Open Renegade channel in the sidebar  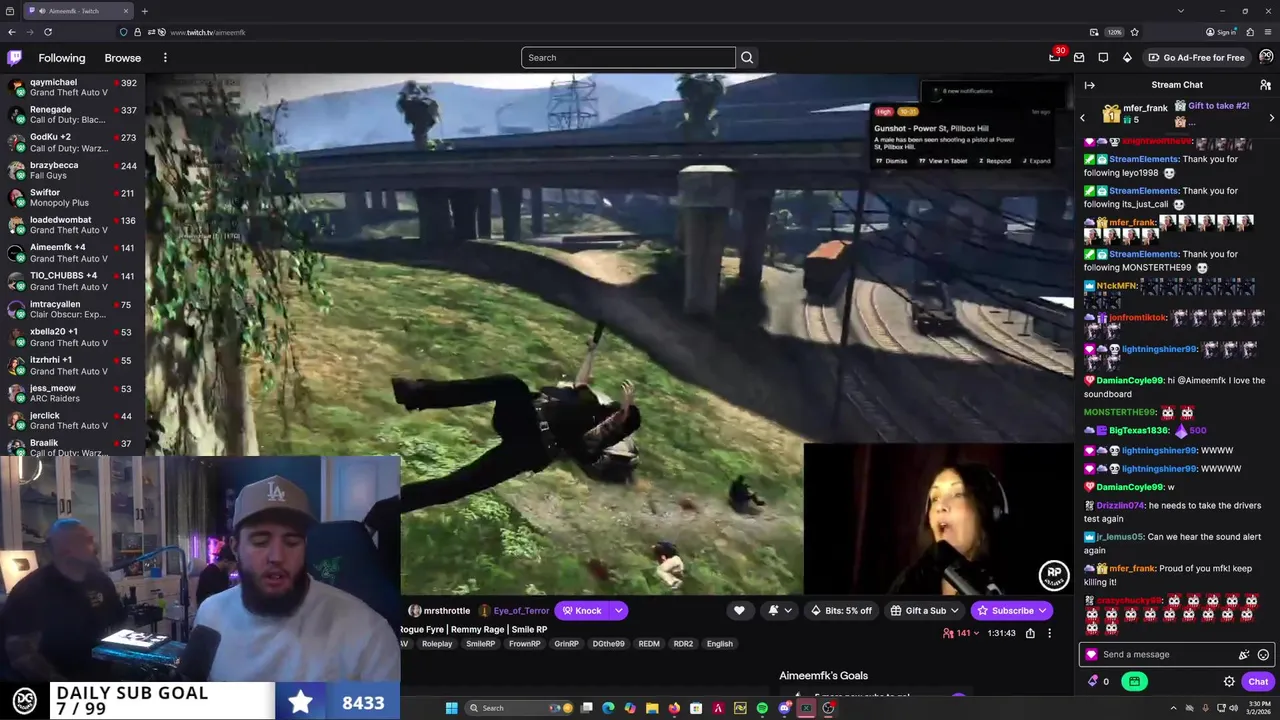(72, 114)
